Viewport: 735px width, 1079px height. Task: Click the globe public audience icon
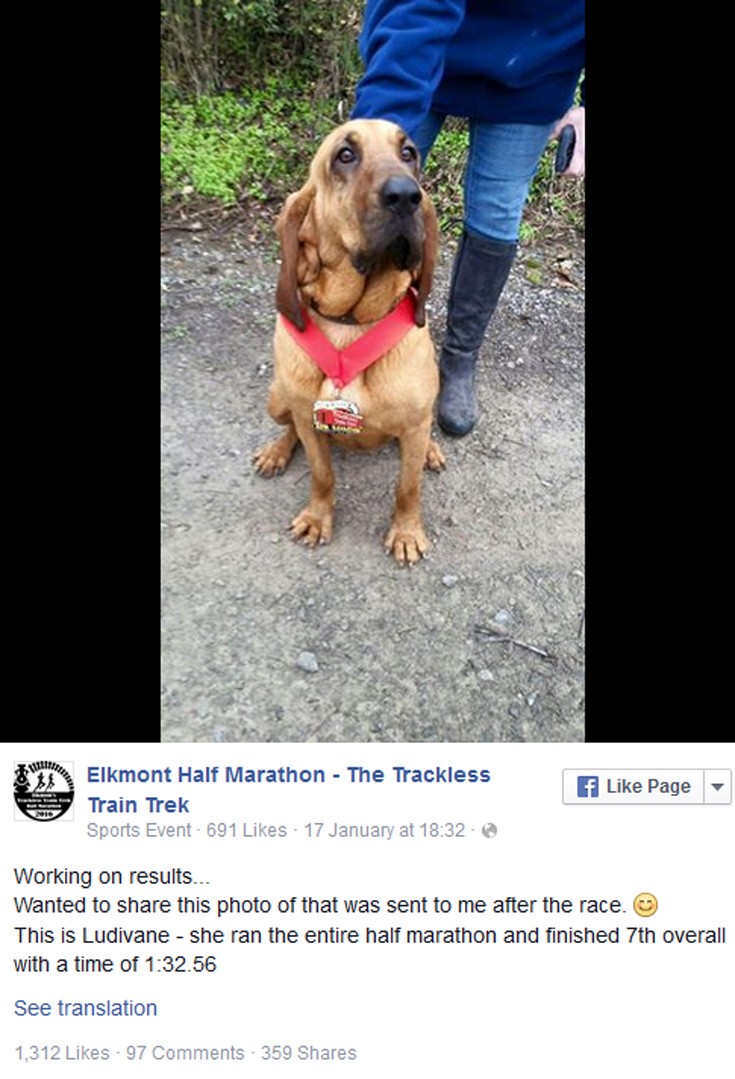click(489, 831)
